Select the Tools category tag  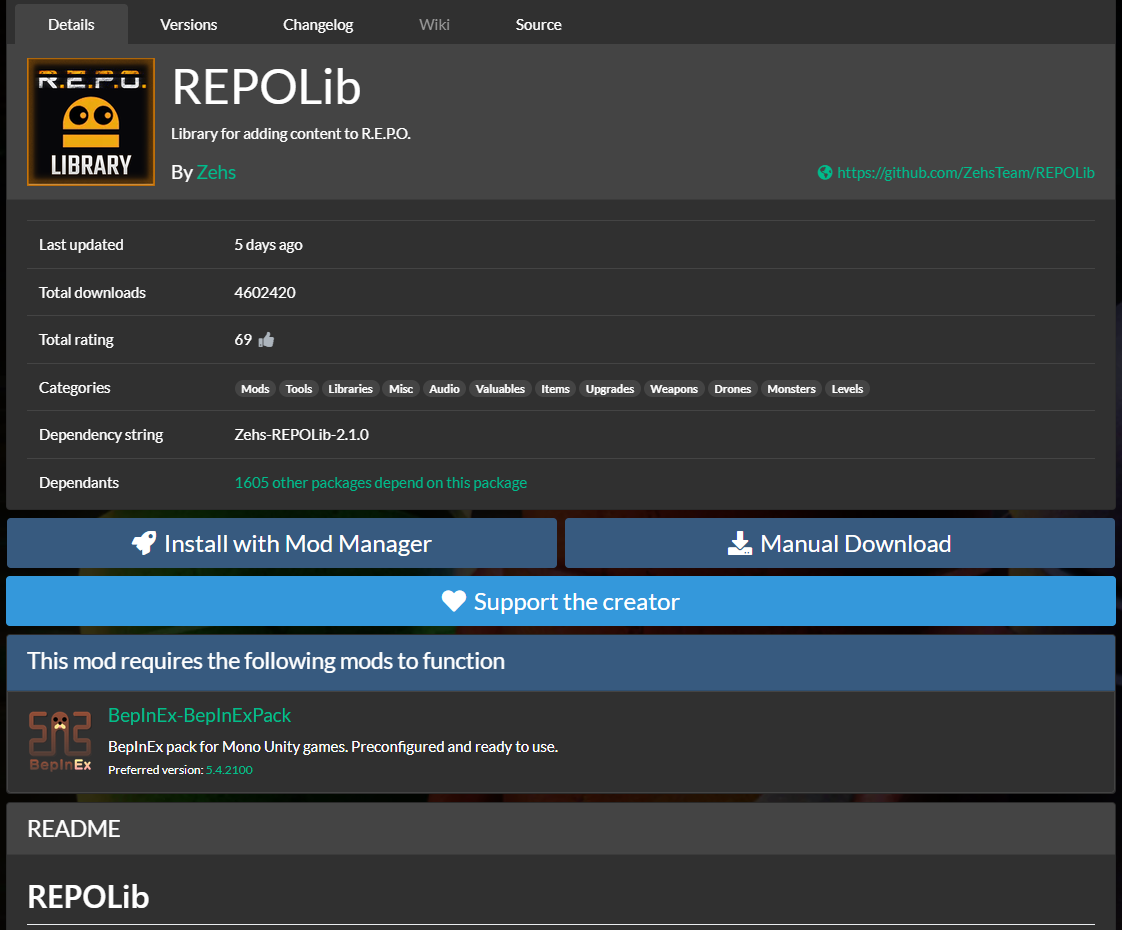(298, 388)
